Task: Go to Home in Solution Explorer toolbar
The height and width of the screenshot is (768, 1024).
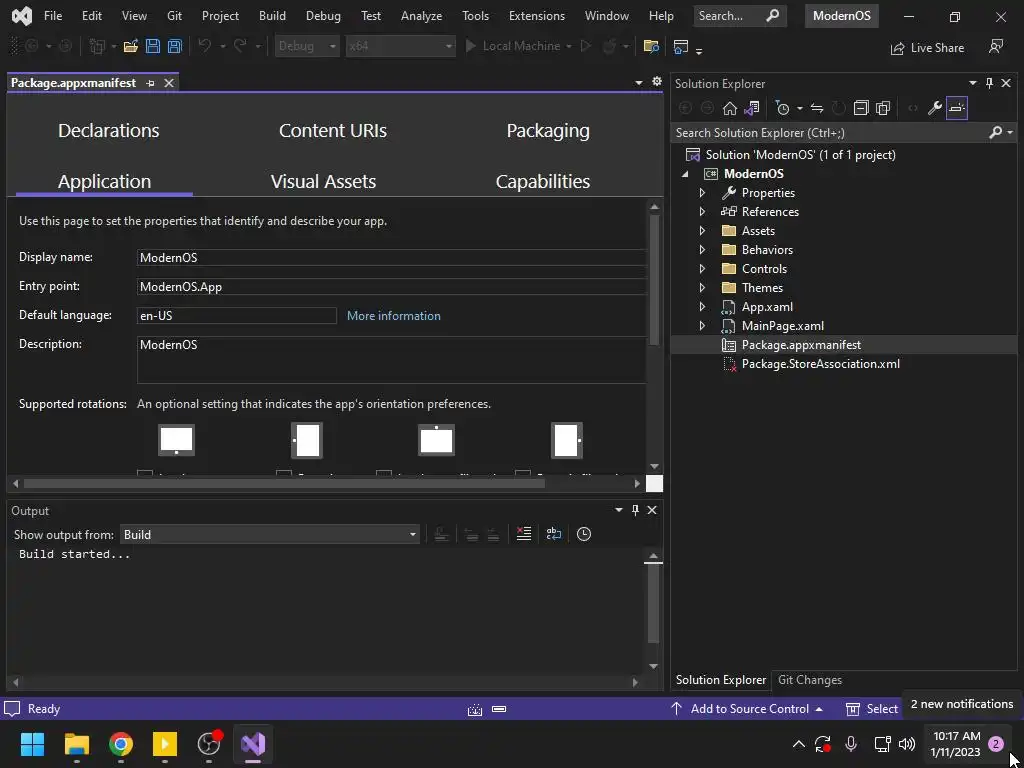Action: pyautogui.click(x=729, y=108)
